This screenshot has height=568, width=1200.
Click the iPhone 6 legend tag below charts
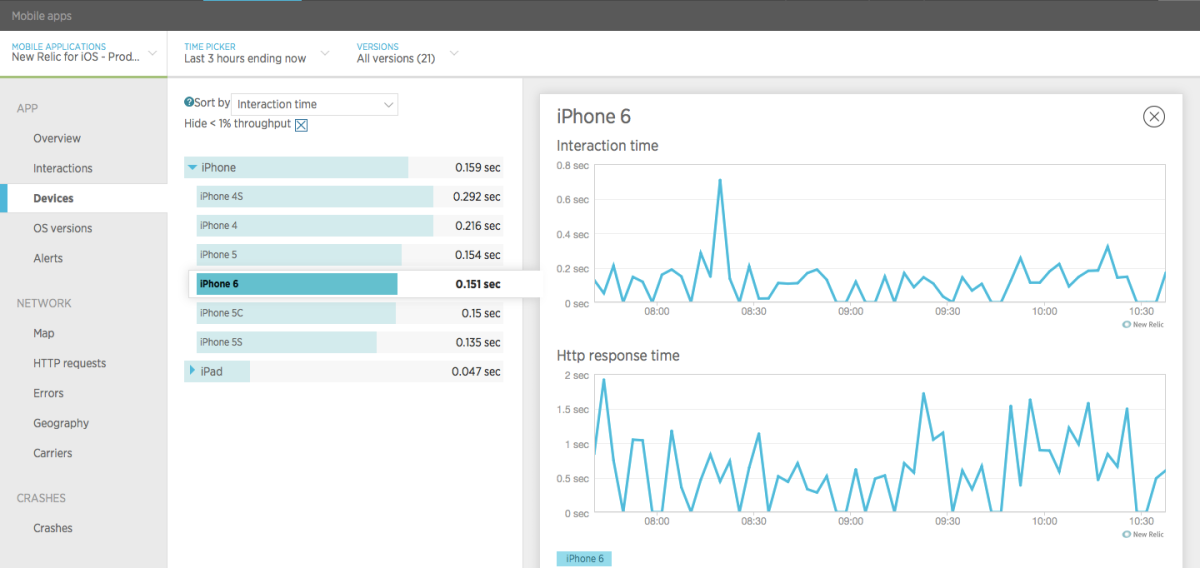coord(584,559)
